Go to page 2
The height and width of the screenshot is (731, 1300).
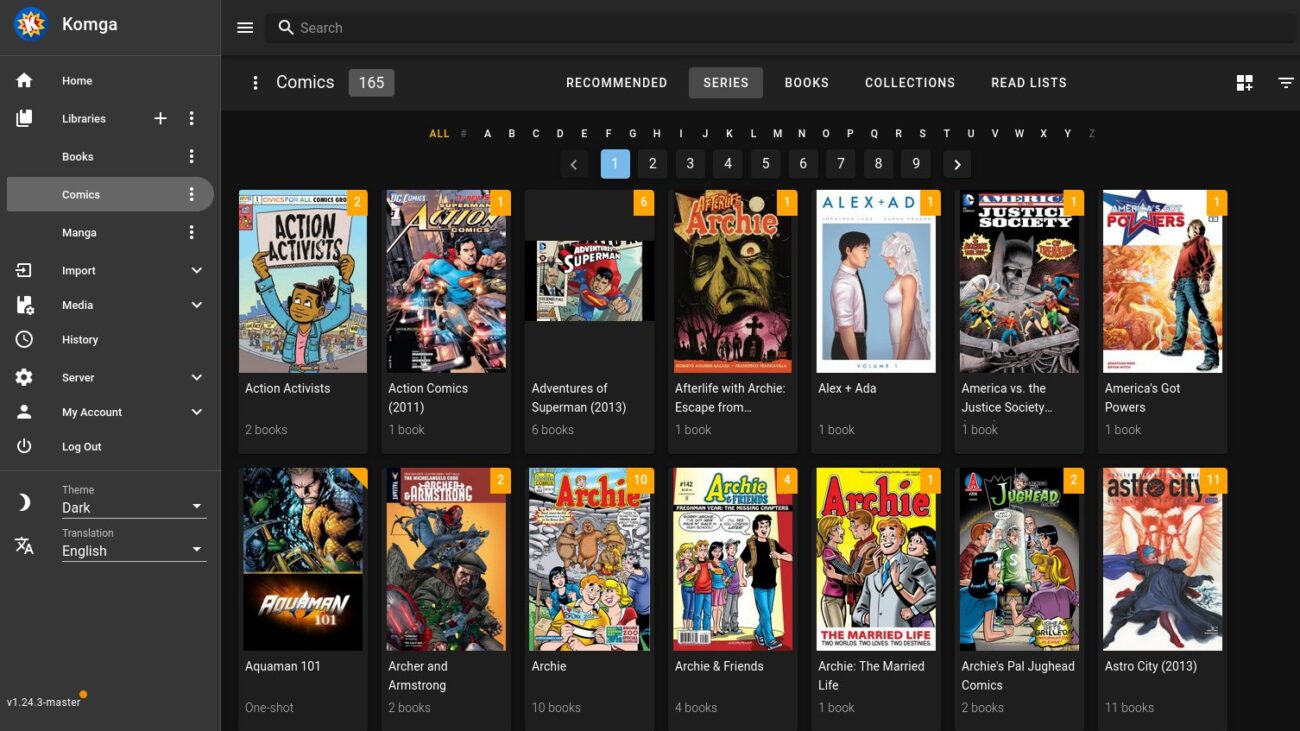(653, 164)
